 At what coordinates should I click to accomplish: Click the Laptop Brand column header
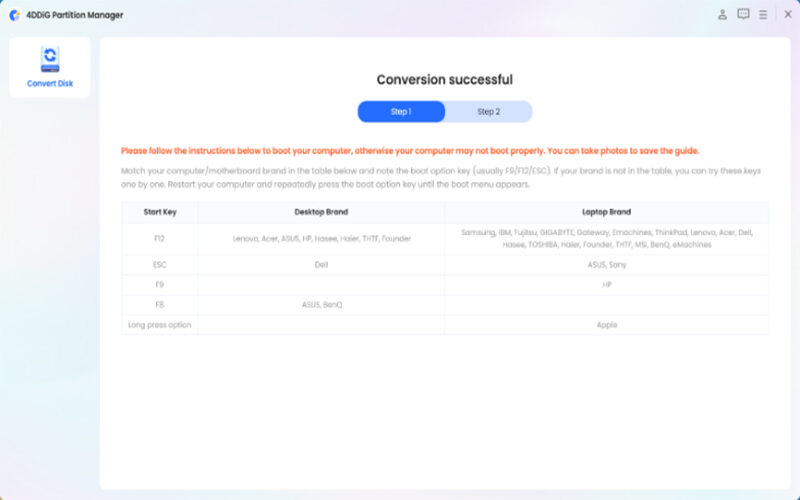tap(606, 212)
